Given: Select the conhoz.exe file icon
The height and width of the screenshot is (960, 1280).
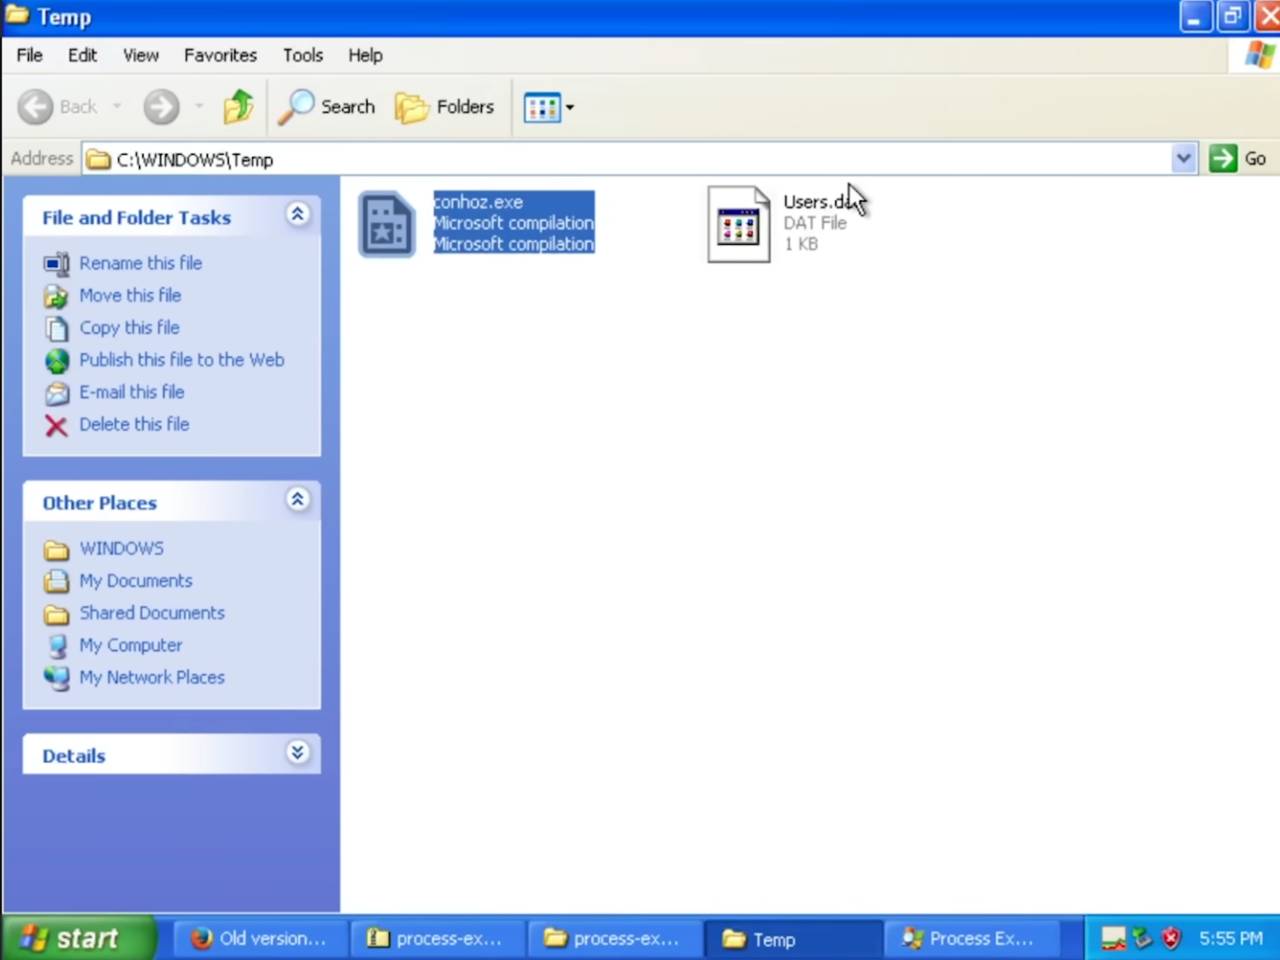Looking at the screenshot, I should pos(387,224).
